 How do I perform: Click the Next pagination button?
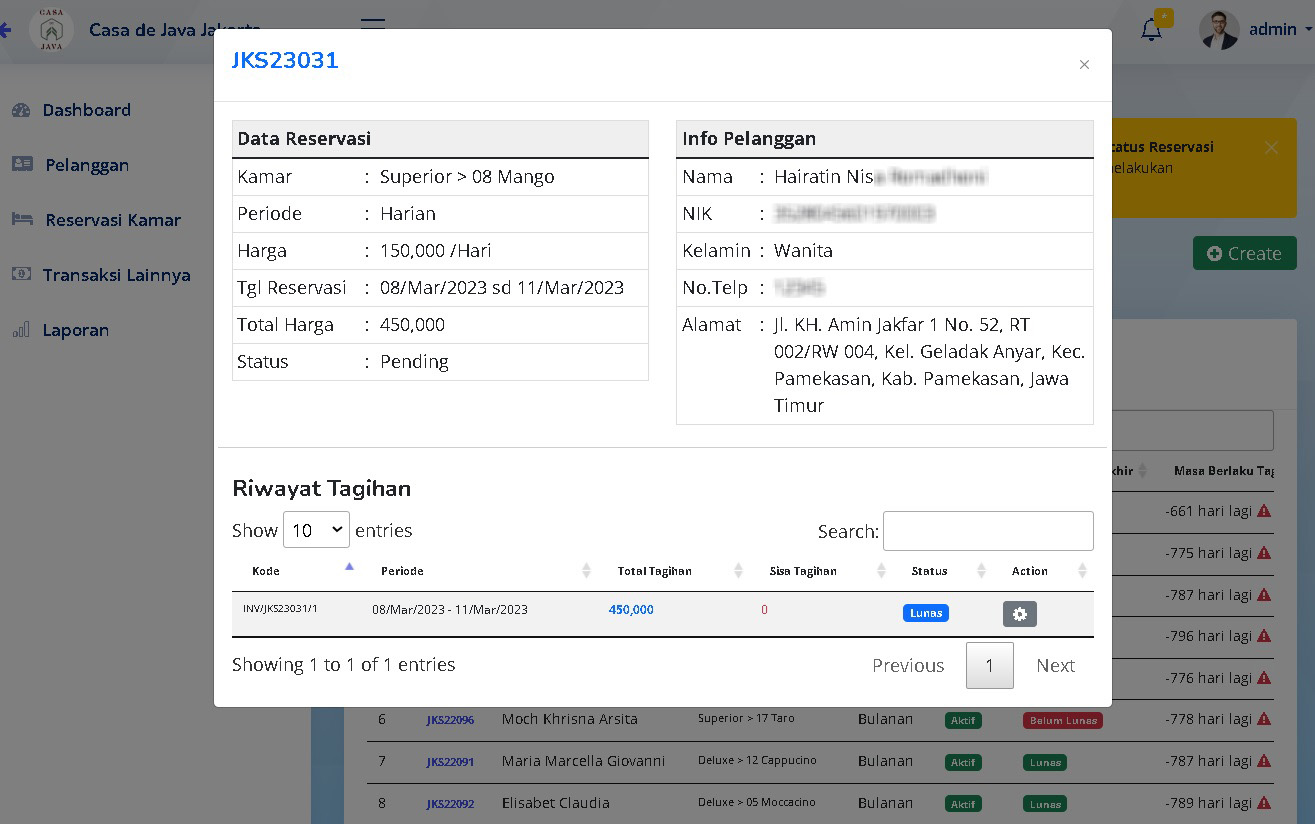click(1055, 665)
